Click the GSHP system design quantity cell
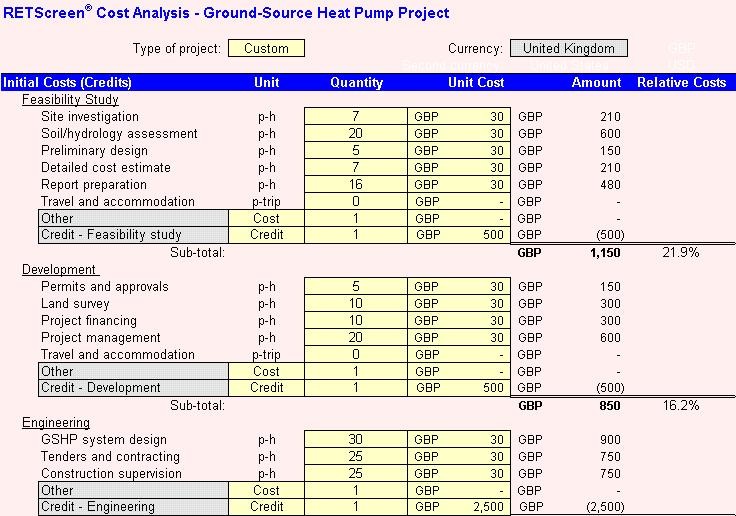 pos(355,440)
